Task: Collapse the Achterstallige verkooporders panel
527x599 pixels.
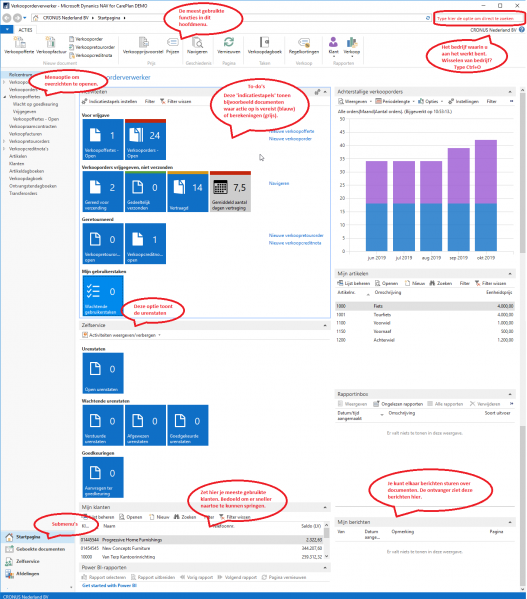Action: tap(510, 92)
